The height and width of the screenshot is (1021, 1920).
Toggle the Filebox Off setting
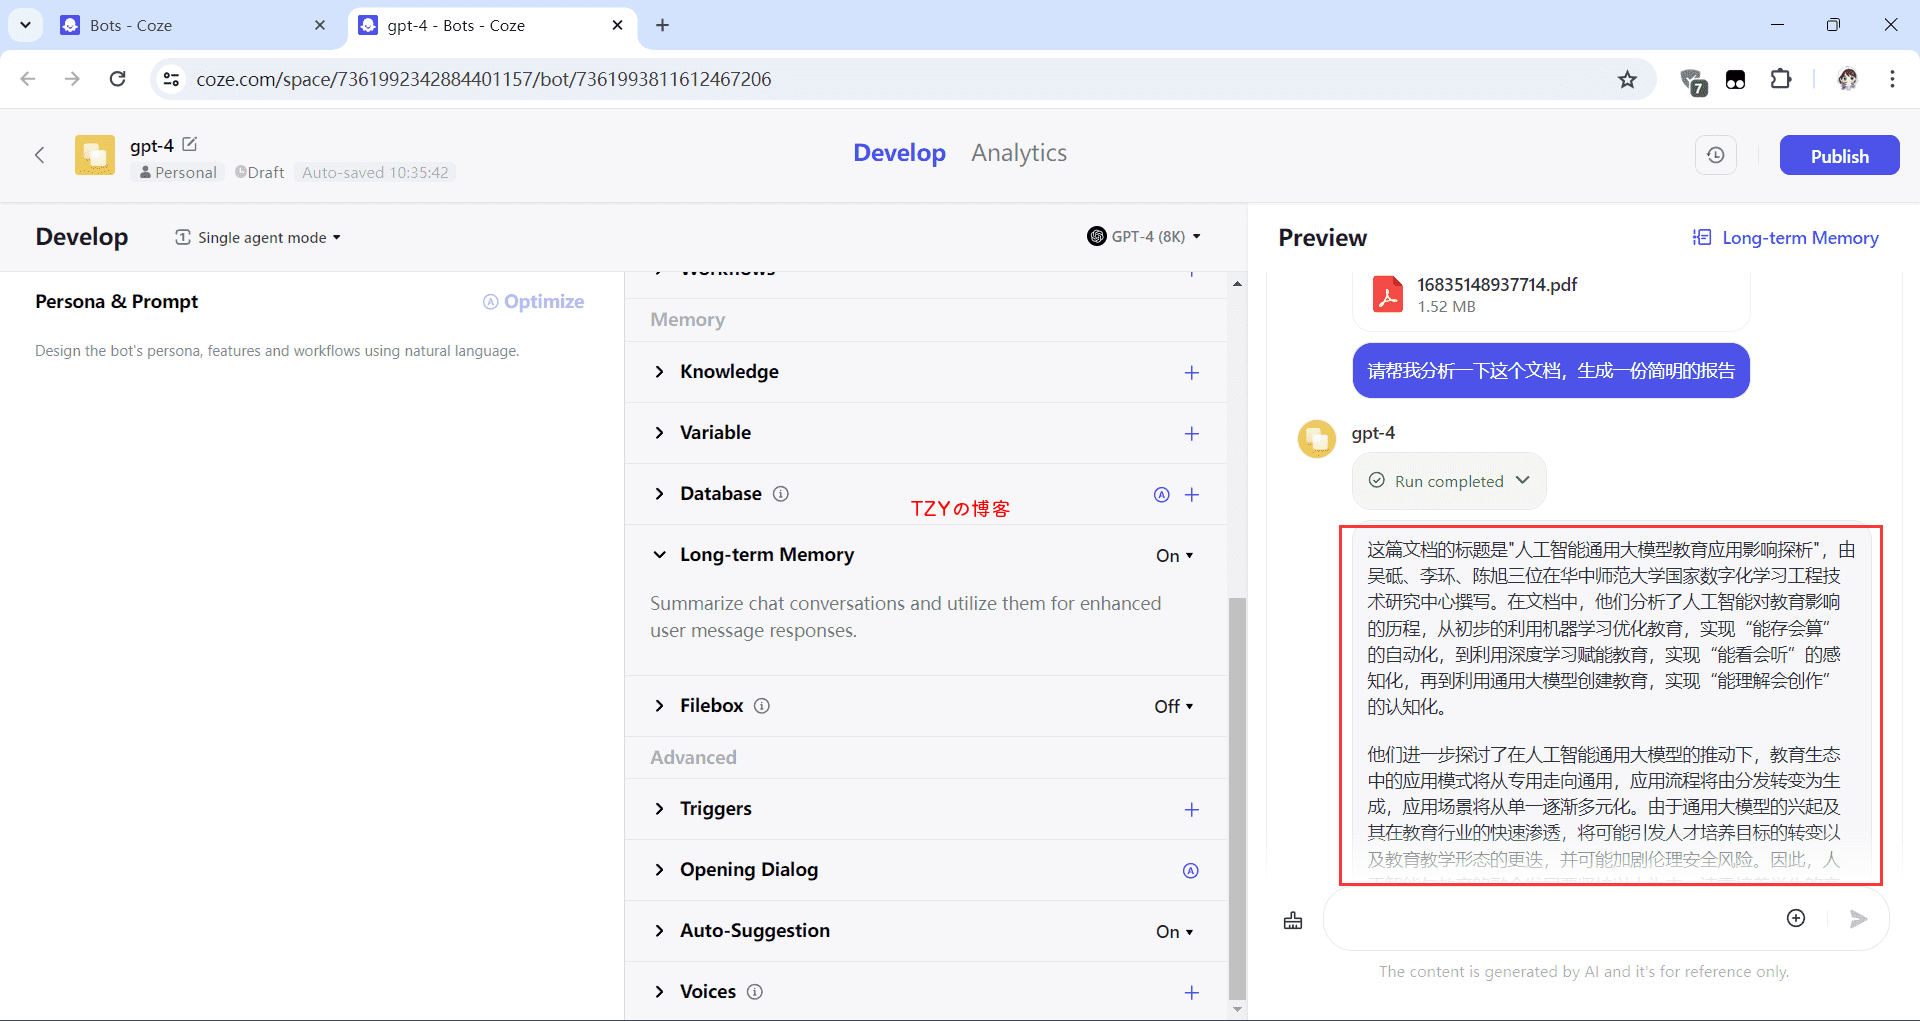coord(1173,706)
